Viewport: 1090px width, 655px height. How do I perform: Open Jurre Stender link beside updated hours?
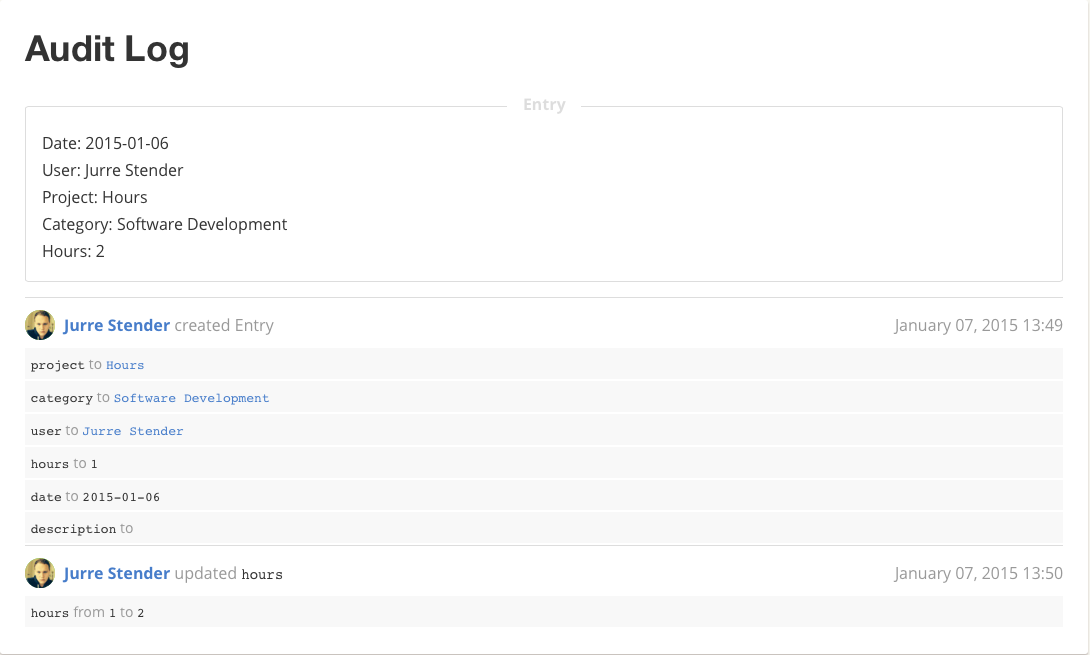(x=117, y=574)
